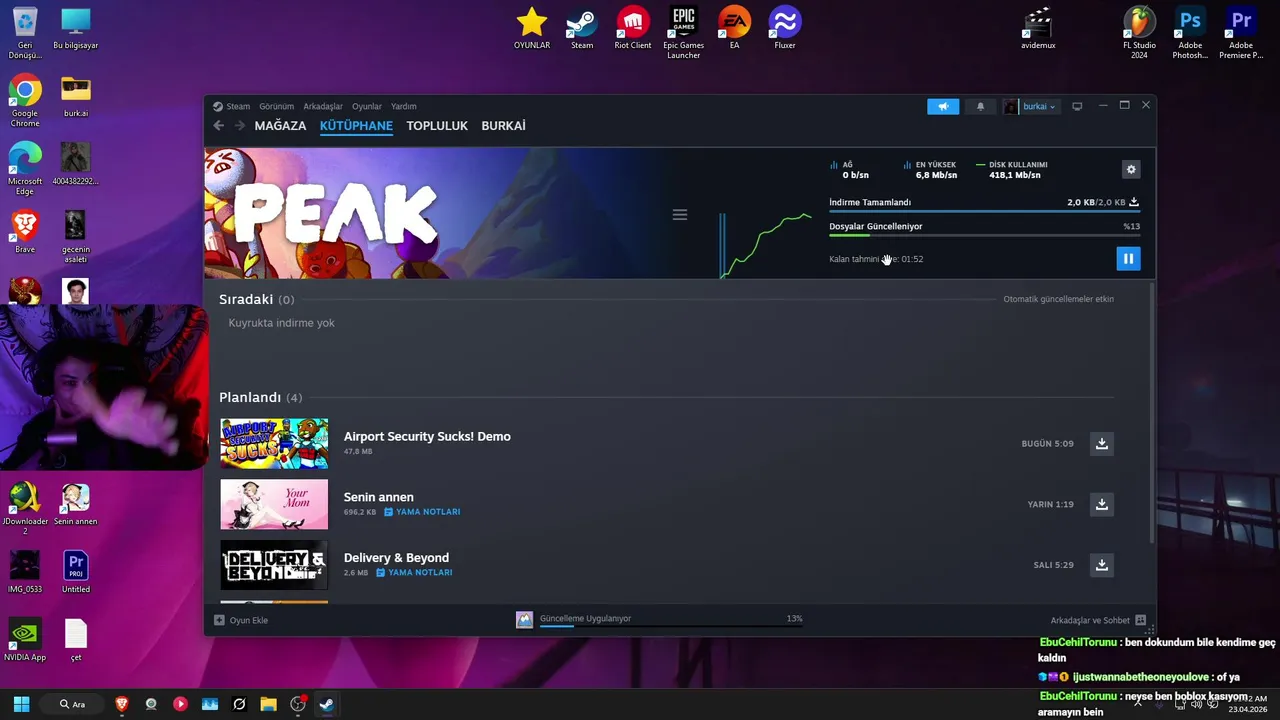Go forward with Steam's right arrow
Viewport: 1280px width, 720px height.
tap(239, 126)
